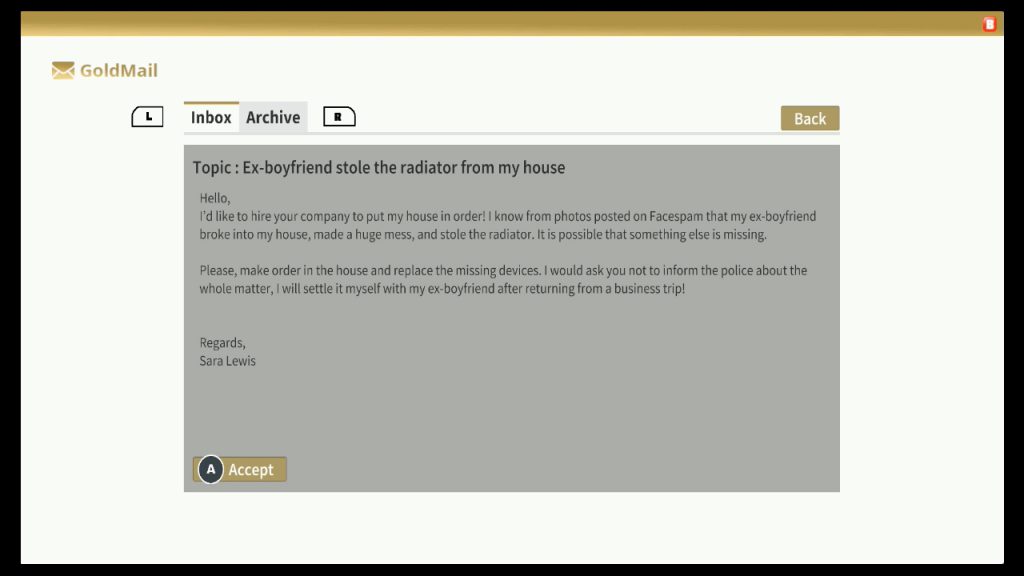Open the Archive tab

tap(273, 118)
